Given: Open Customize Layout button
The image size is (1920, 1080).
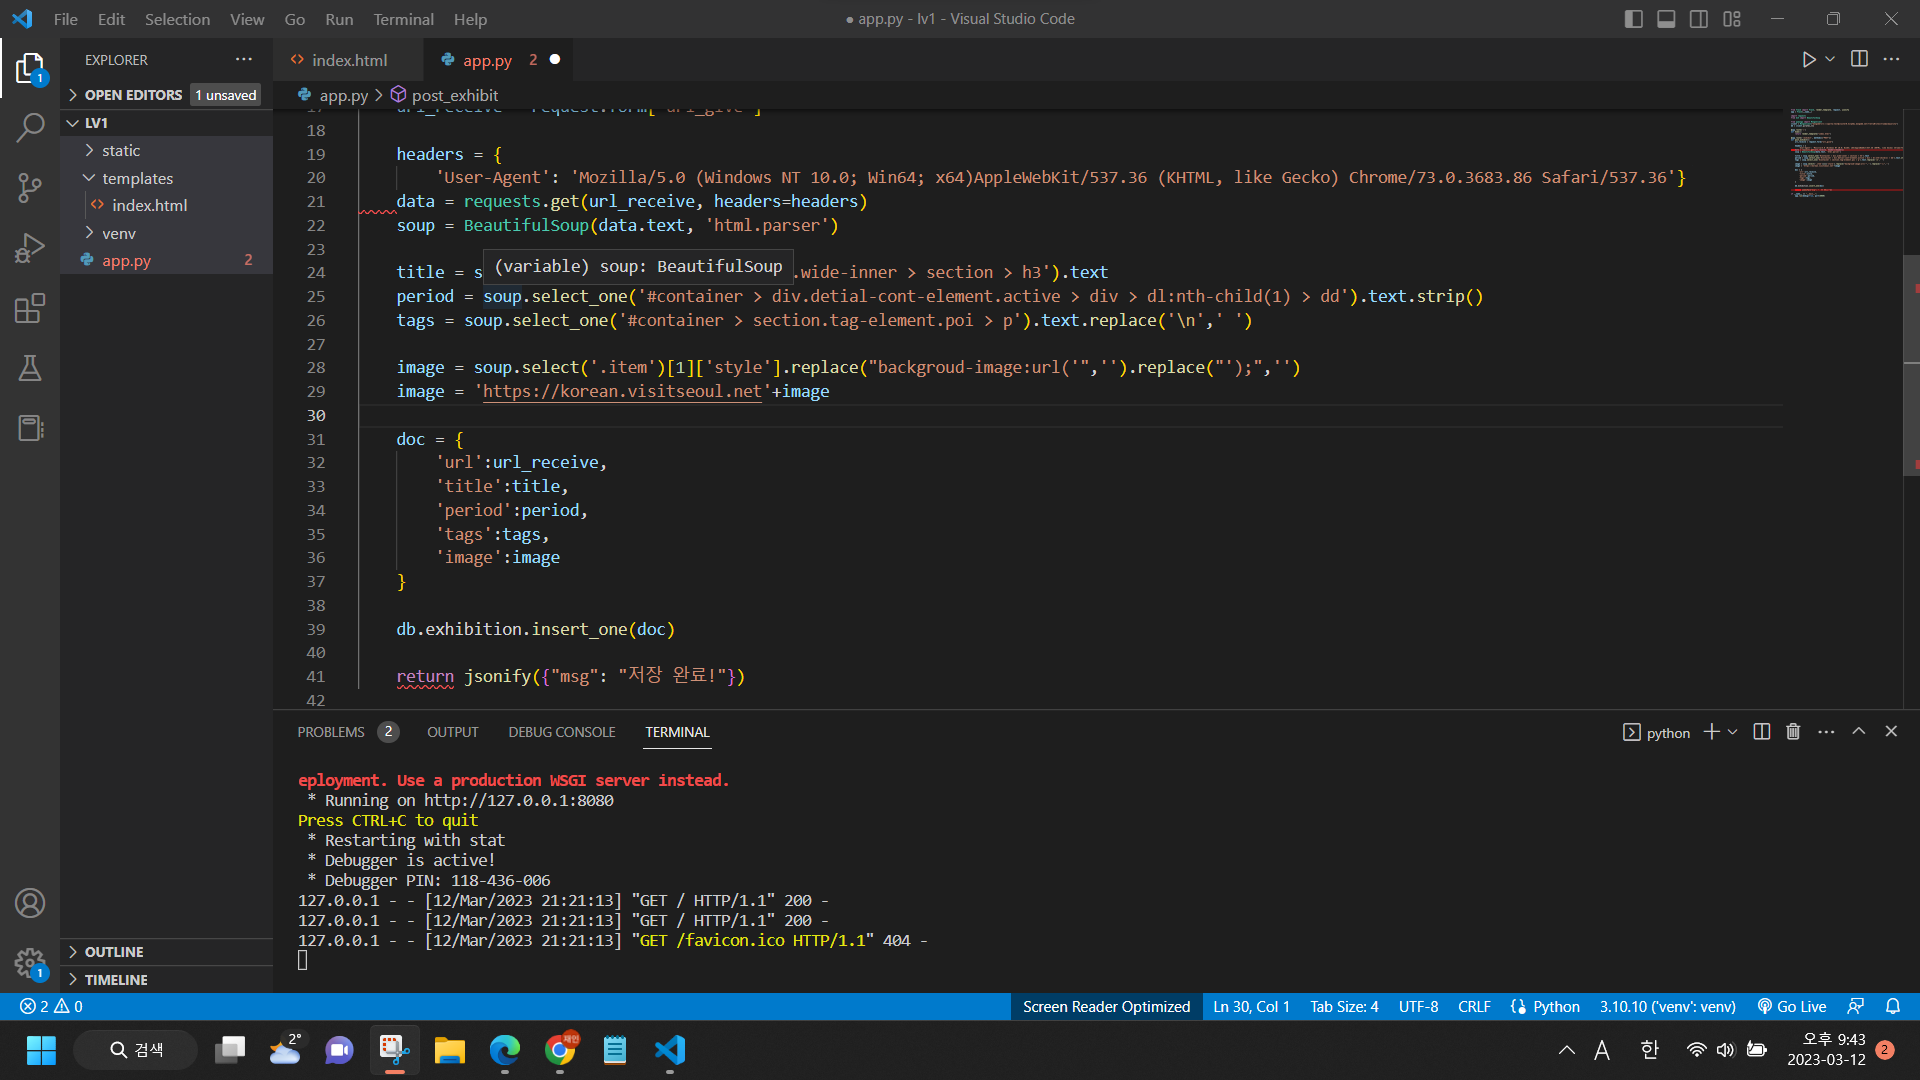Looking at the screenshot, I should click(1732, 19).
